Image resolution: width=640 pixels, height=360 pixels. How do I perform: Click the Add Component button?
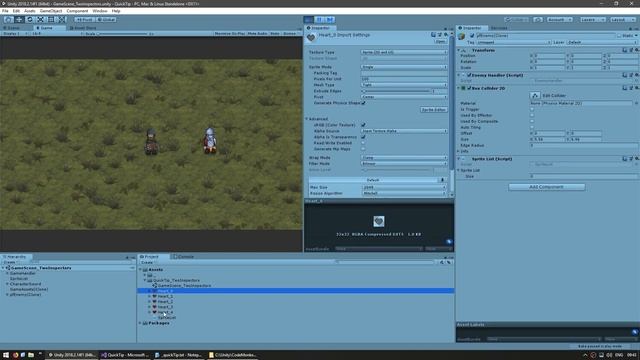tap(547, 187)
